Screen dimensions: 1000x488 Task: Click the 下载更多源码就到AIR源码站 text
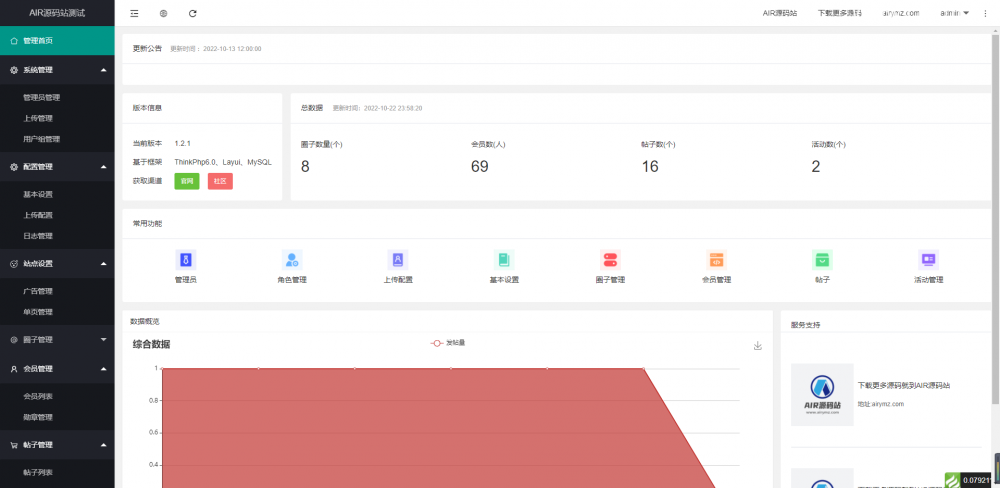click(904, 386)
